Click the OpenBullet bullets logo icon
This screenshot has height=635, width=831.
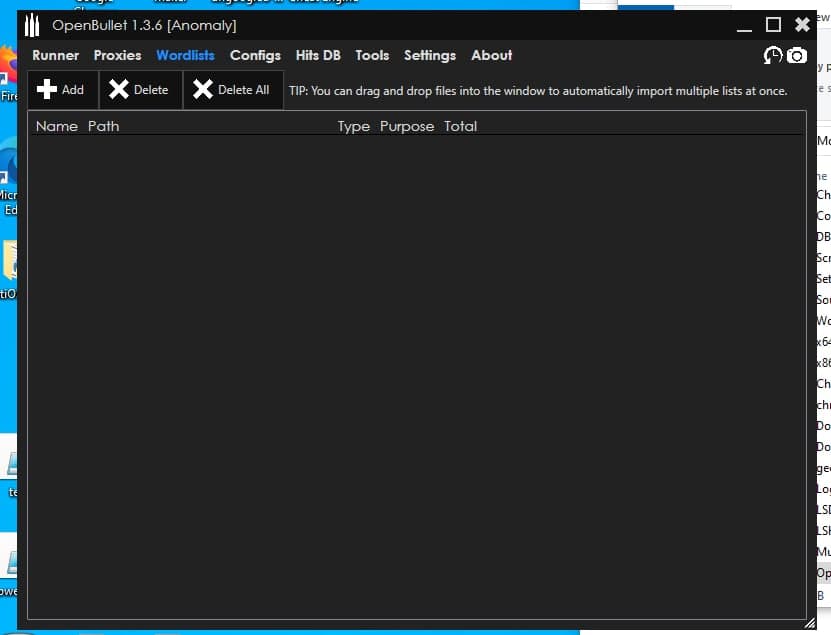(x=33, y=25)
